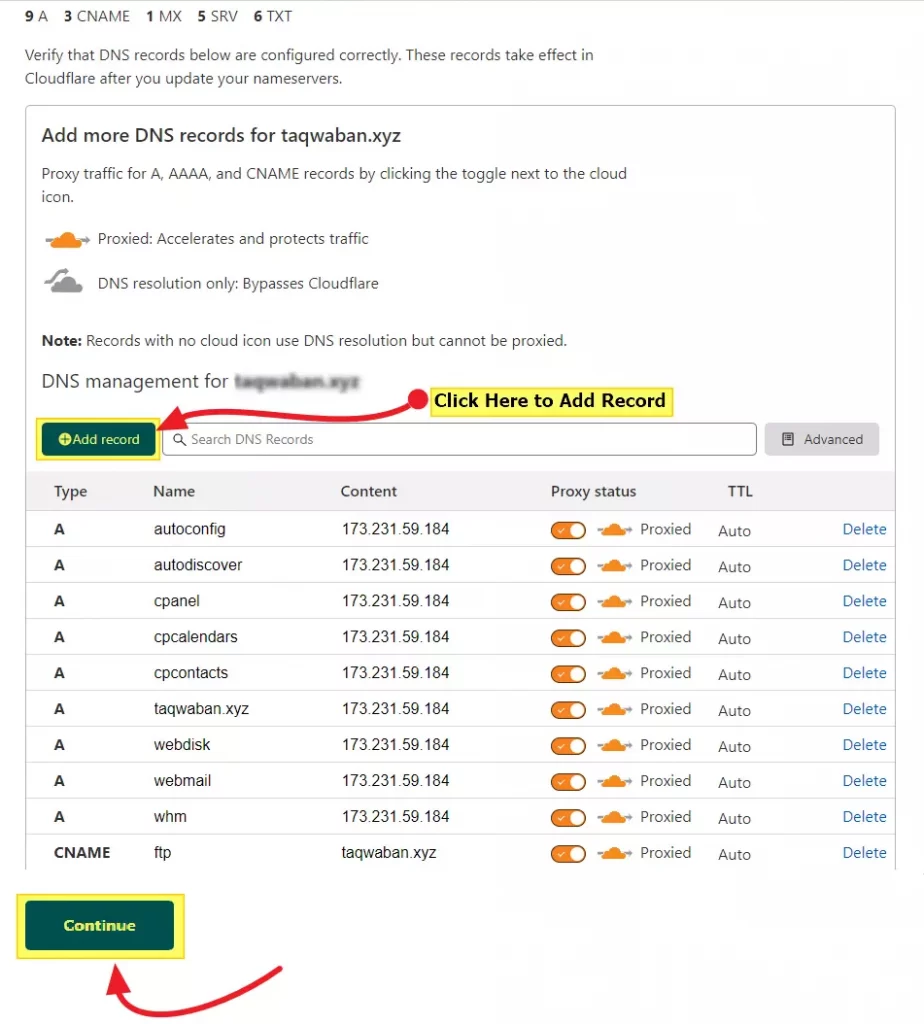Click the Proxy status column header
This screenshot has height=1024, width=924.
tap(593, 491)
